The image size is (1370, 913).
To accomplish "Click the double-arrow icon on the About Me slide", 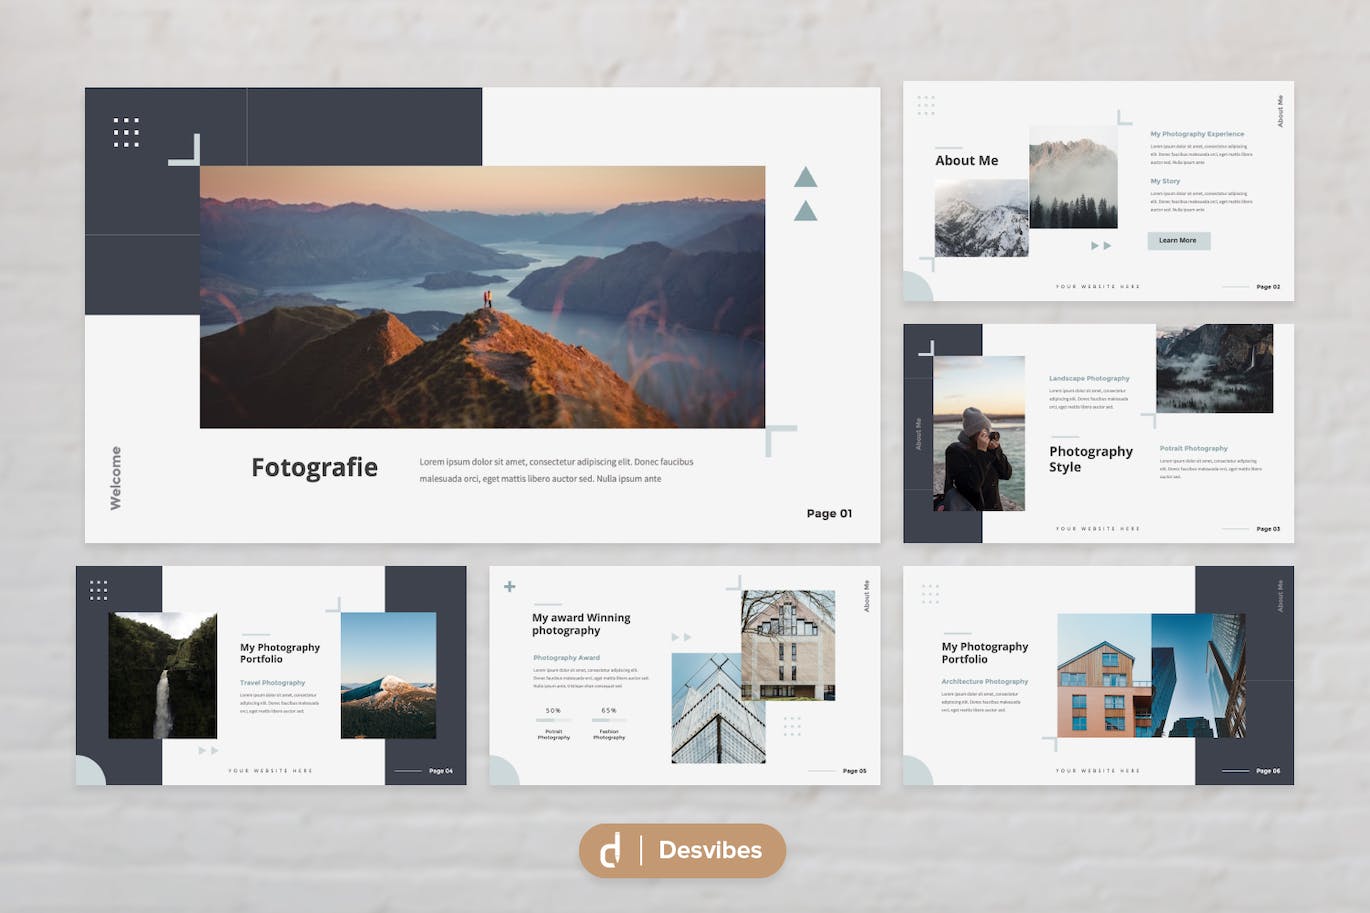I will [1101, 245].
